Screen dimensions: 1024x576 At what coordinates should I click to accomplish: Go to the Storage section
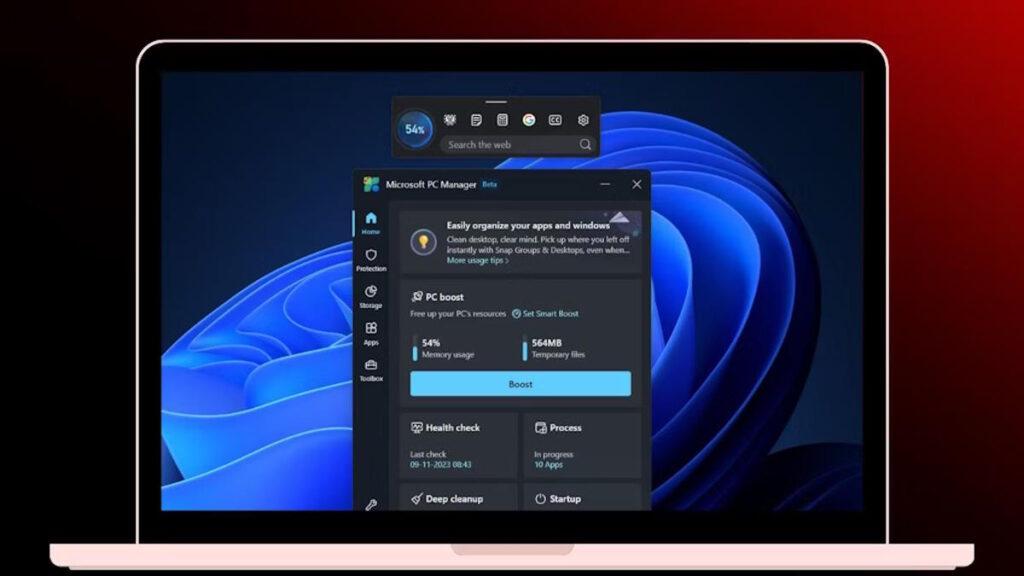tap(370, 296)
